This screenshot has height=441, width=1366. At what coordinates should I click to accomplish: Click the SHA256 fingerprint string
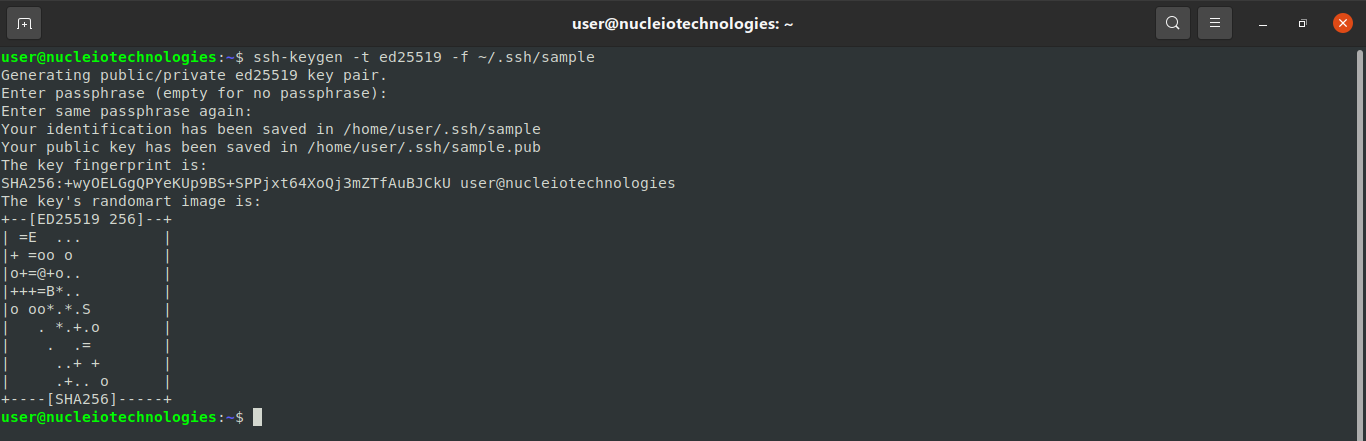(227, 183)
